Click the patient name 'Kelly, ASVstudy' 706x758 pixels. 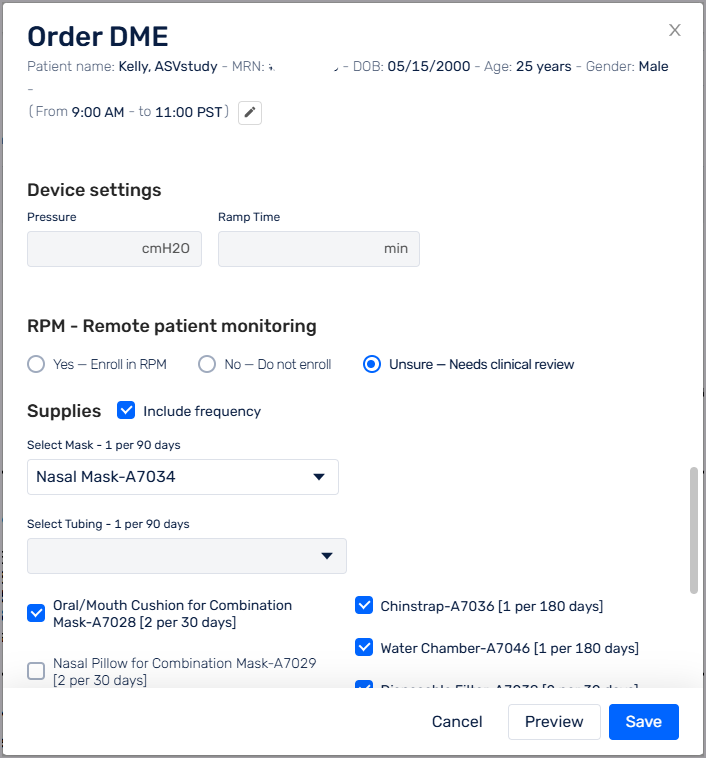tap(168, 66)
